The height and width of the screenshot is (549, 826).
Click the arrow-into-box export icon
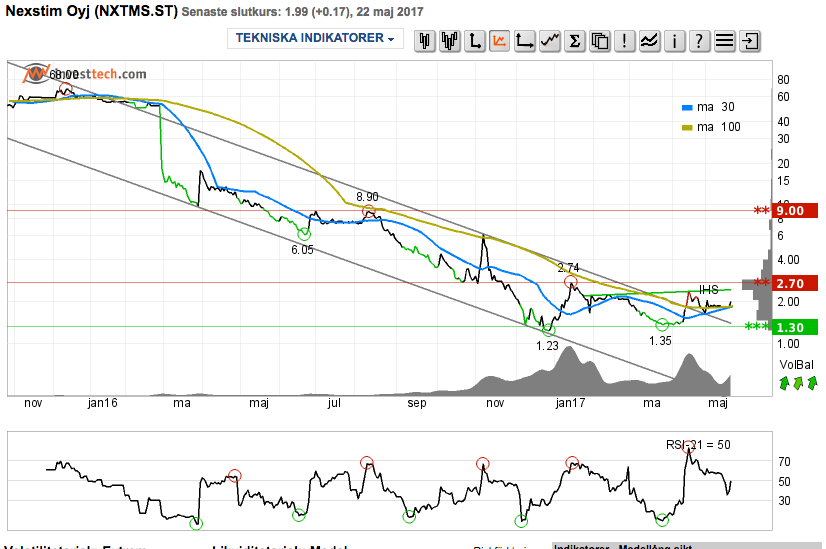point(750,41)
